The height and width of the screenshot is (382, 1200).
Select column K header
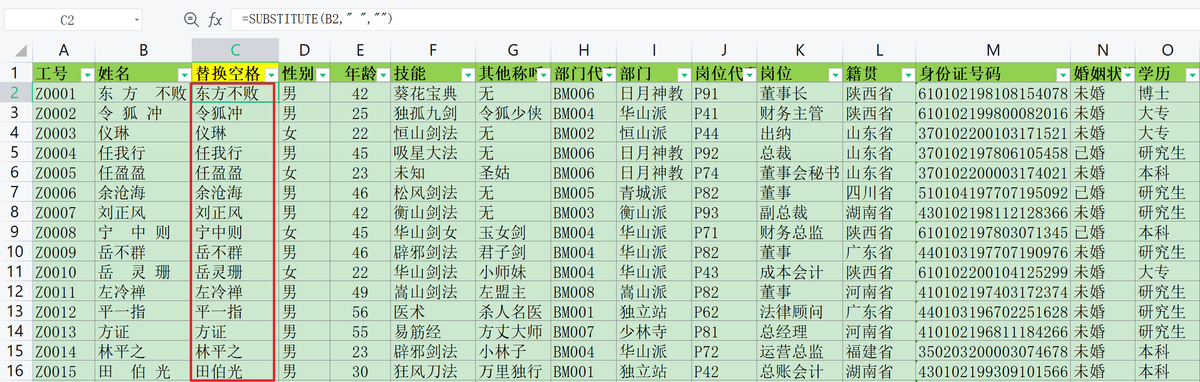(x=799, y=50)
